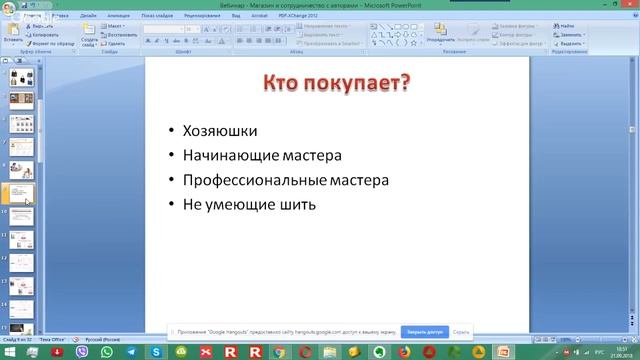Click Find (Найти) binoculars icon
Image resolution: width=640 pixels, height=360 pixels.
coord(556,26)
